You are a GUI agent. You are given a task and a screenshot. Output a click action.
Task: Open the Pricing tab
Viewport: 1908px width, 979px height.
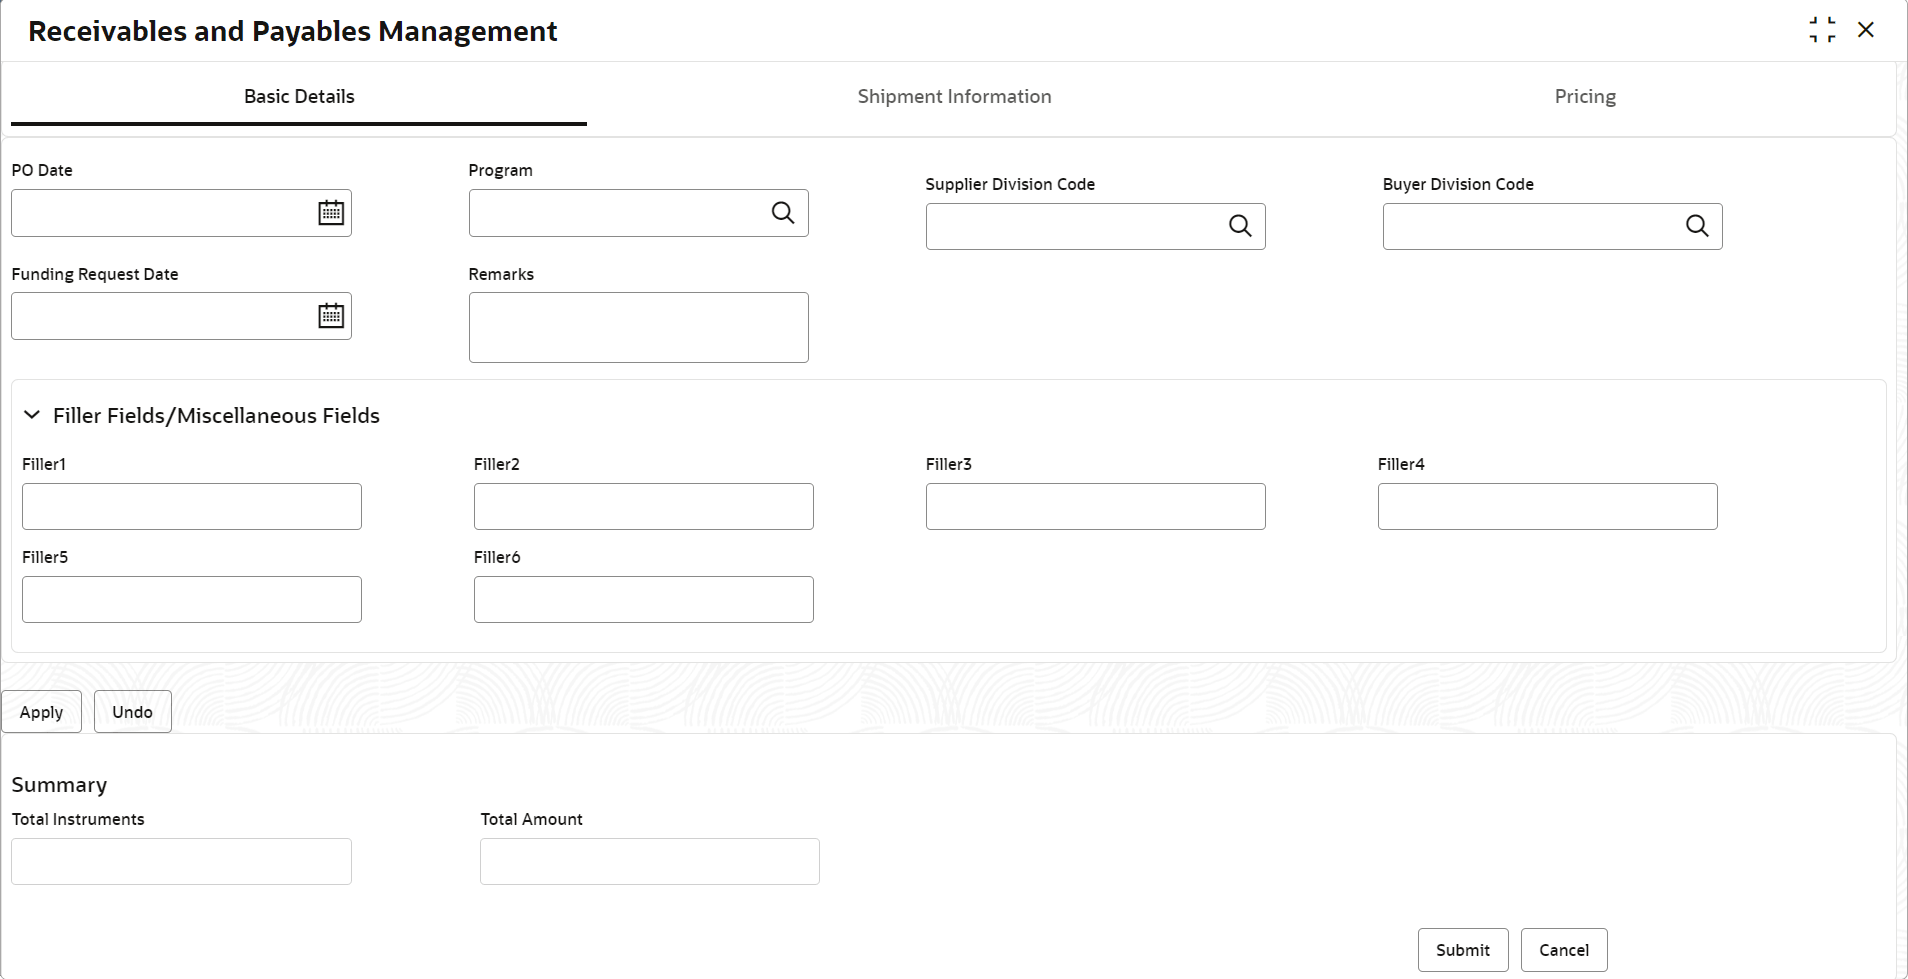point(1585,97)
